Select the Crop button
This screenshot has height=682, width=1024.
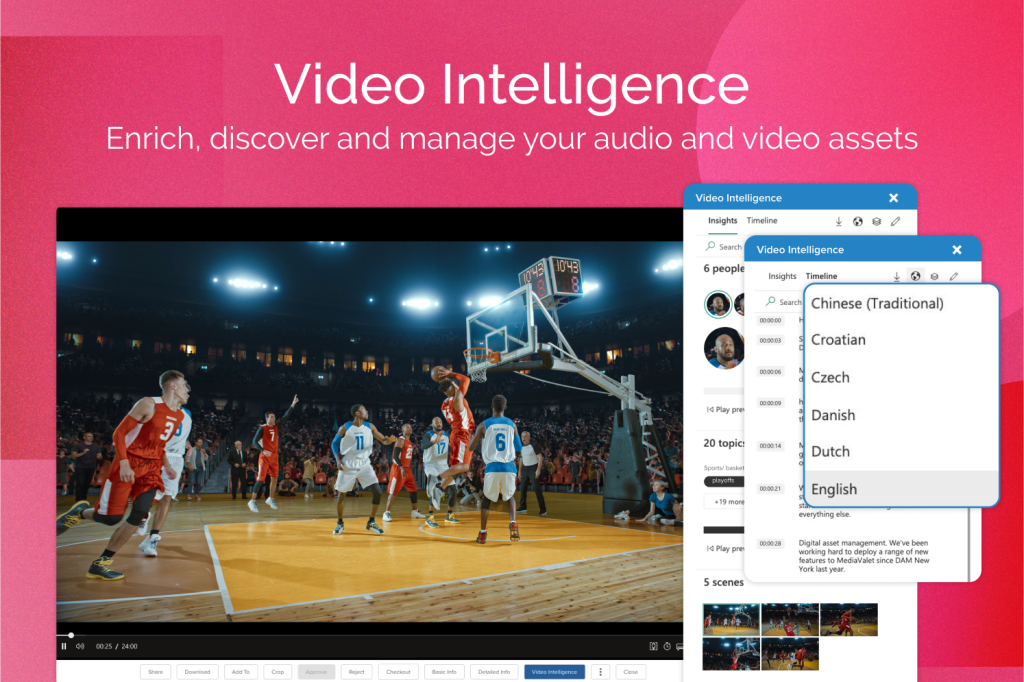(x=278, y=672)
